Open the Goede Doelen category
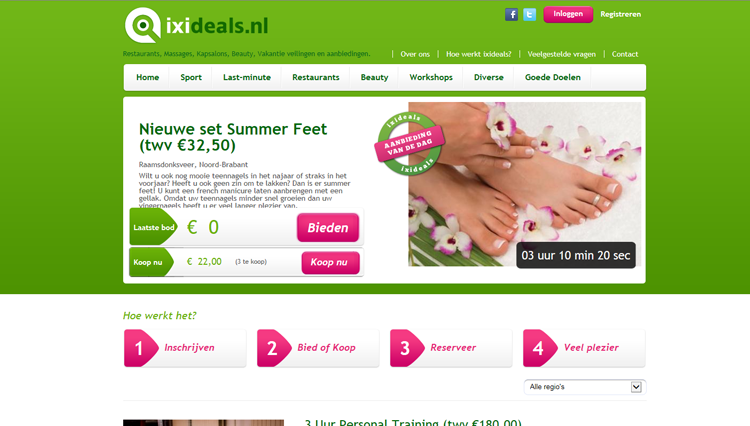Screen dimensions: 750x426 pyautogui.click(x=552, y=77)
